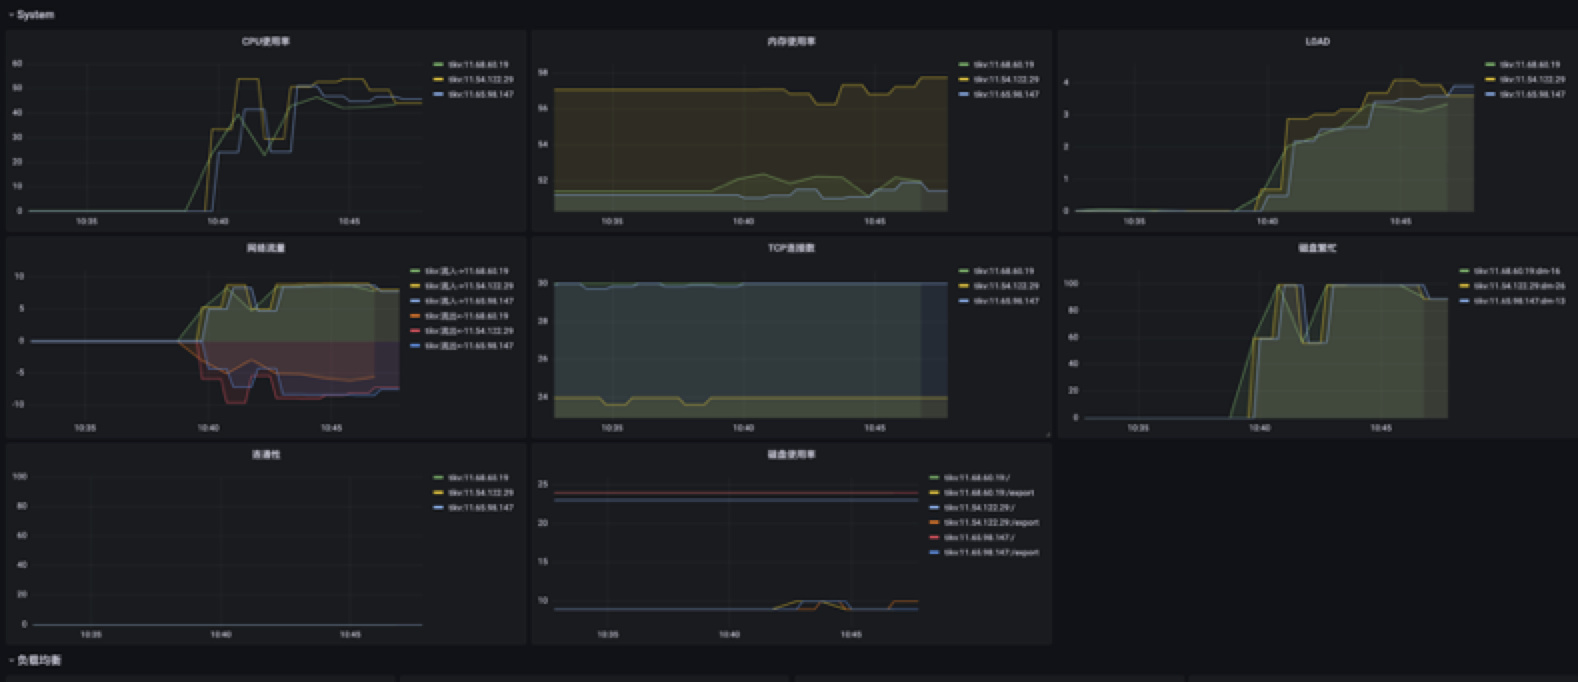Open the TCP连接数 panel title menu
The height and width of the screenshot is (682, 1578).
coord(791,248)
